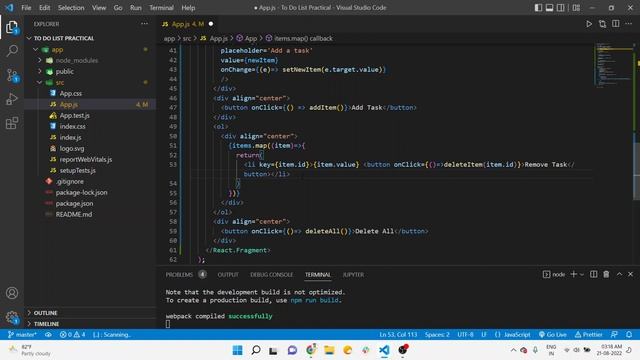Click the notifications bell in status bar
The height and width of the screenshot is (360, 640).
tap(629, 334)
